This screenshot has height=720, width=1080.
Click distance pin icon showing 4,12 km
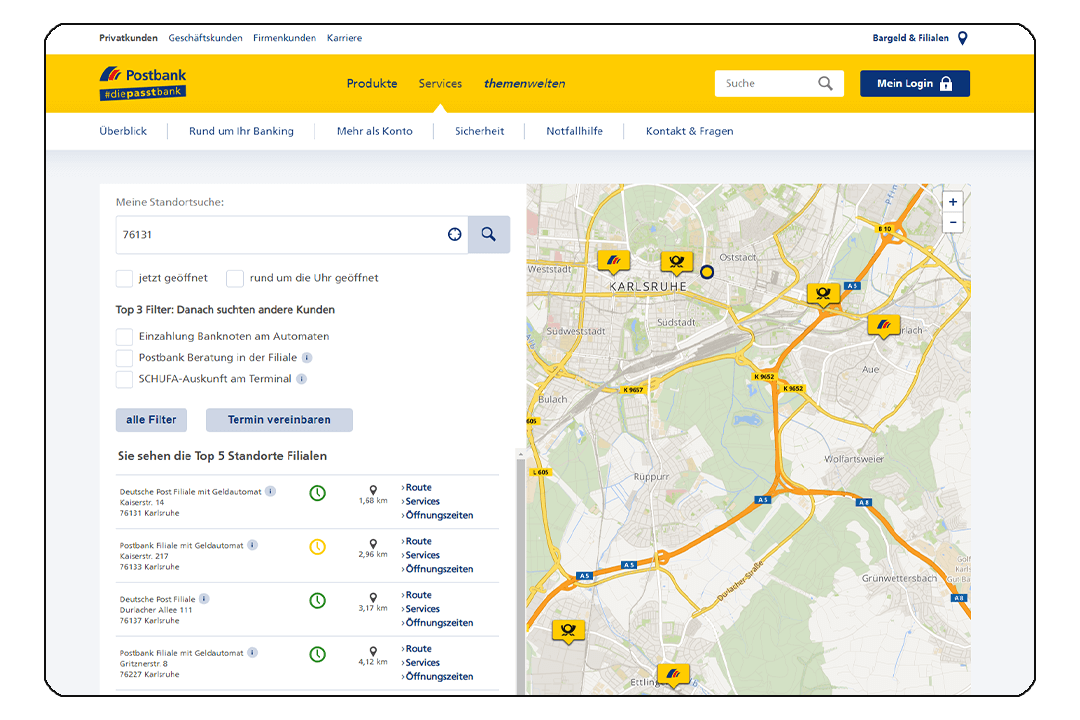[x=373, y=651]
